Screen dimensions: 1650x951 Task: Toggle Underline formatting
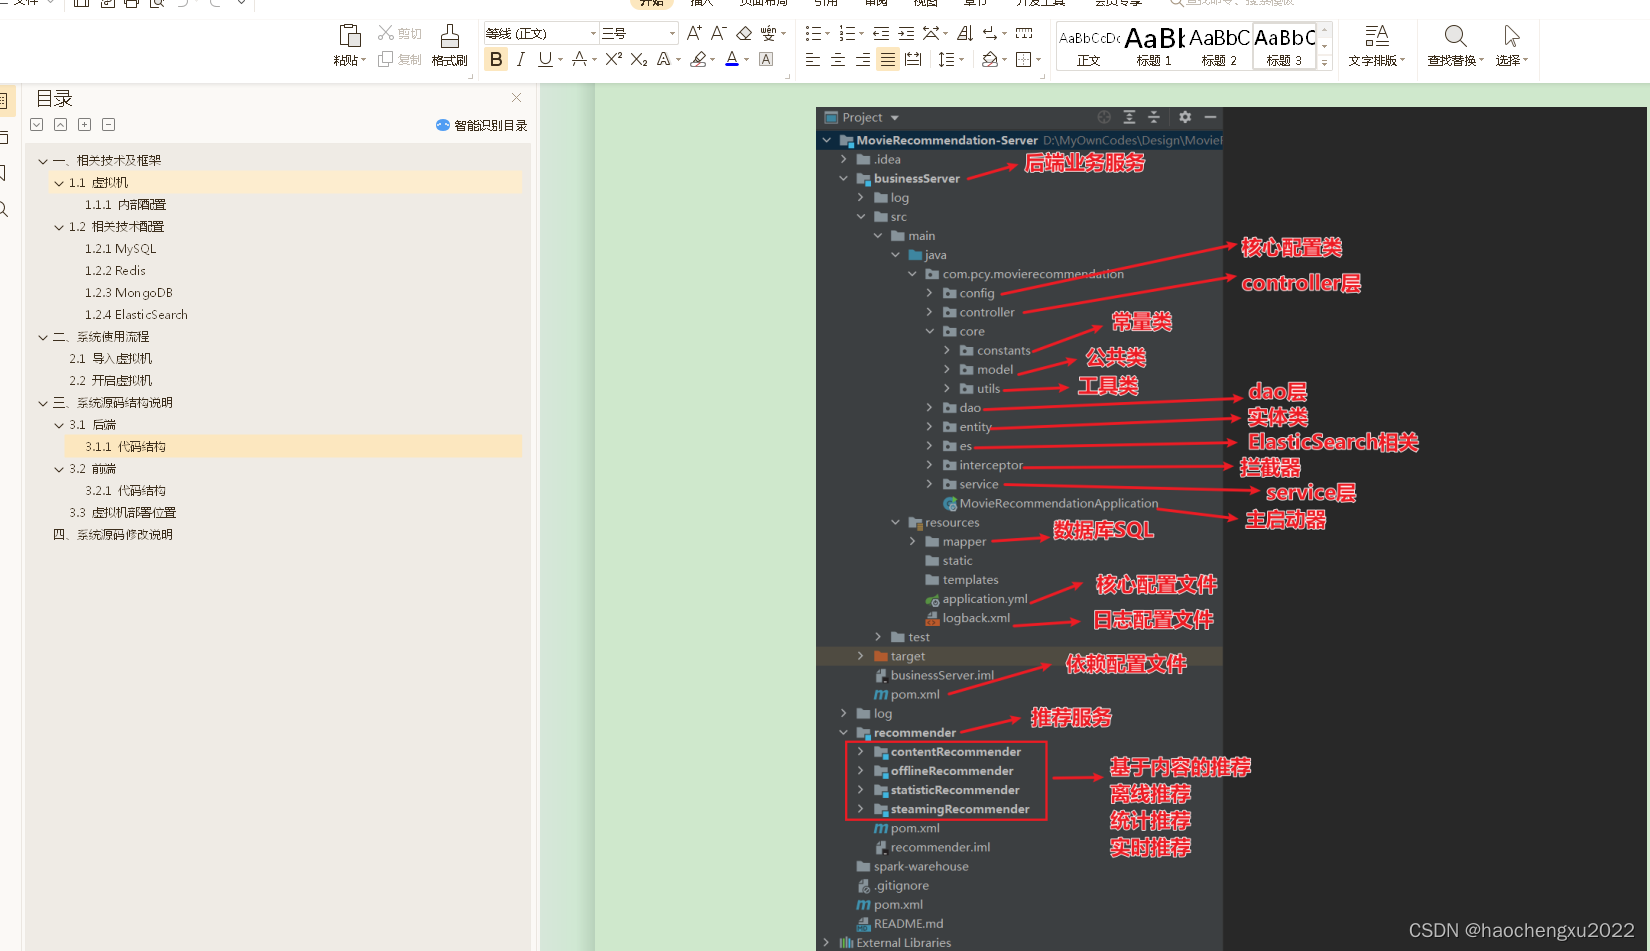tap(545, 60)
